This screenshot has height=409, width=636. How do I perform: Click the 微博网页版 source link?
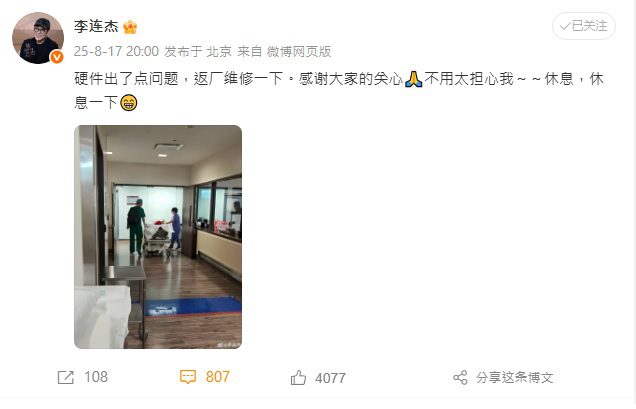point(299,51)
